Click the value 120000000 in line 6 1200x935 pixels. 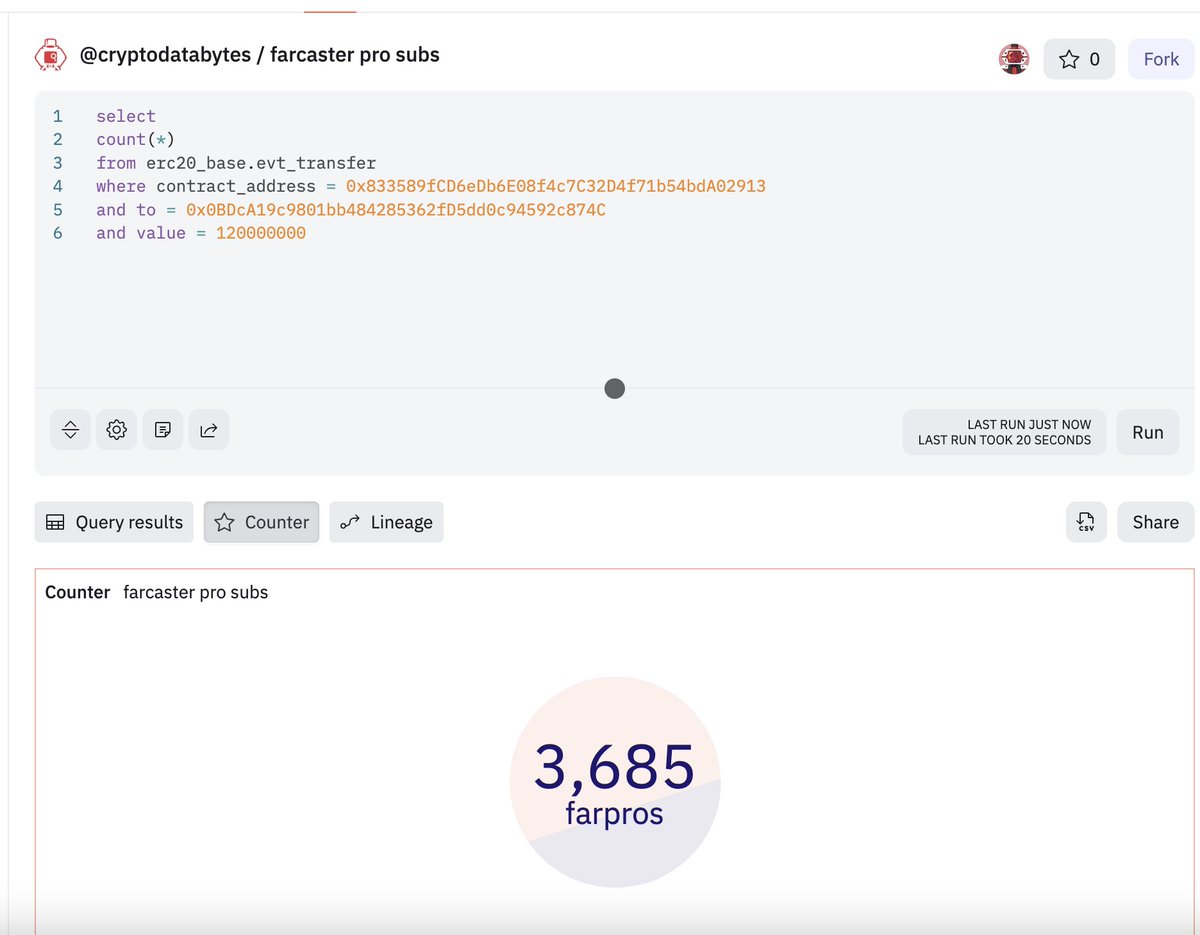tap(261, 233)
